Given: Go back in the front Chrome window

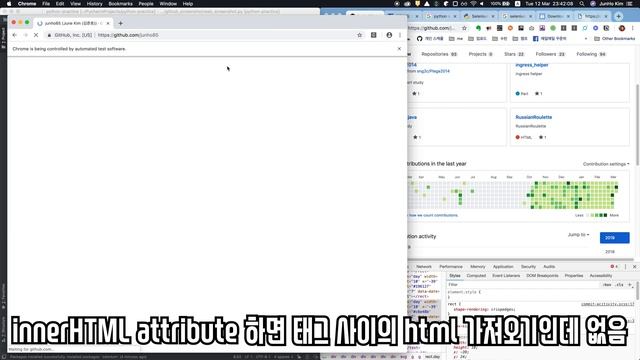Looking at the screenshot, I should tap(15, 35).
